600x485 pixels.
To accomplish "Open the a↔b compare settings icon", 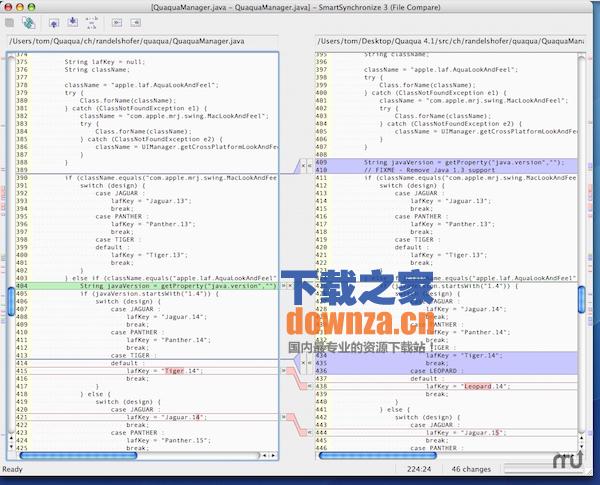I will coord(91,23).
